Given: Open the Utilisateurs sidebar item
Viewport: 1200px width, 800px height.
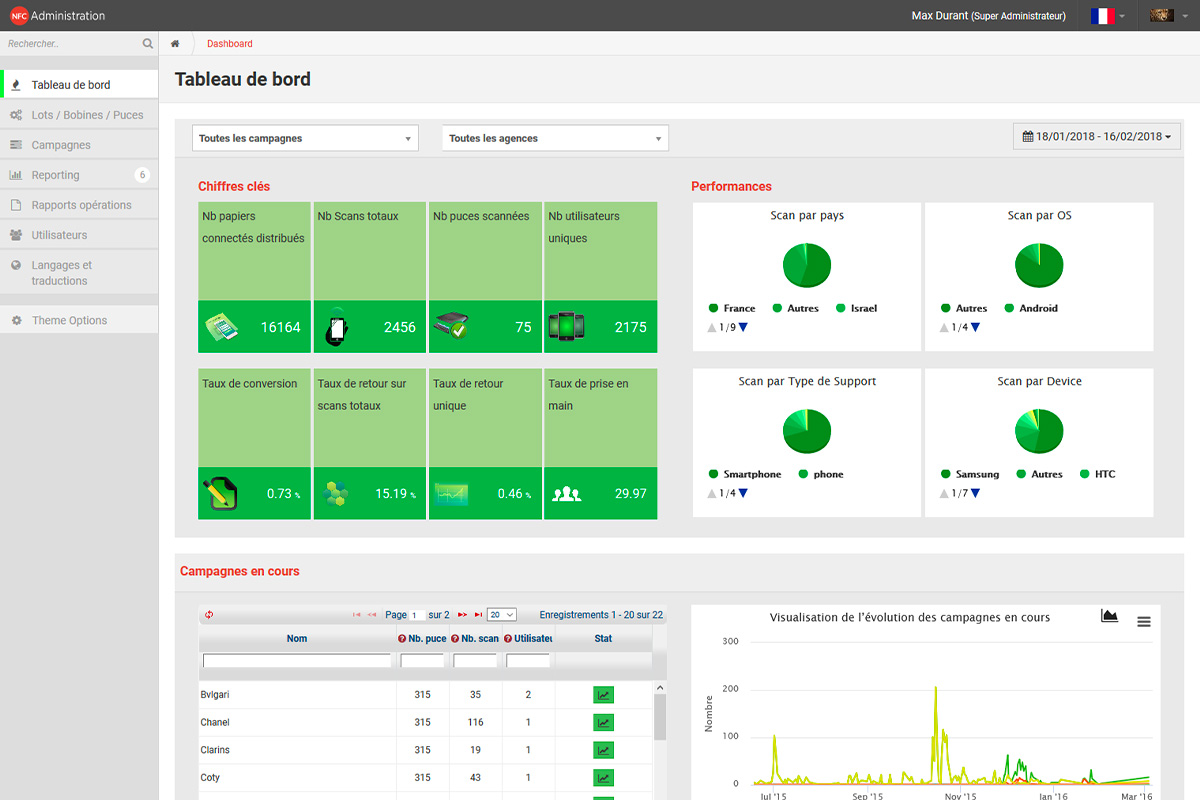Looking at the screenshot, I should (x=79, y=235).
